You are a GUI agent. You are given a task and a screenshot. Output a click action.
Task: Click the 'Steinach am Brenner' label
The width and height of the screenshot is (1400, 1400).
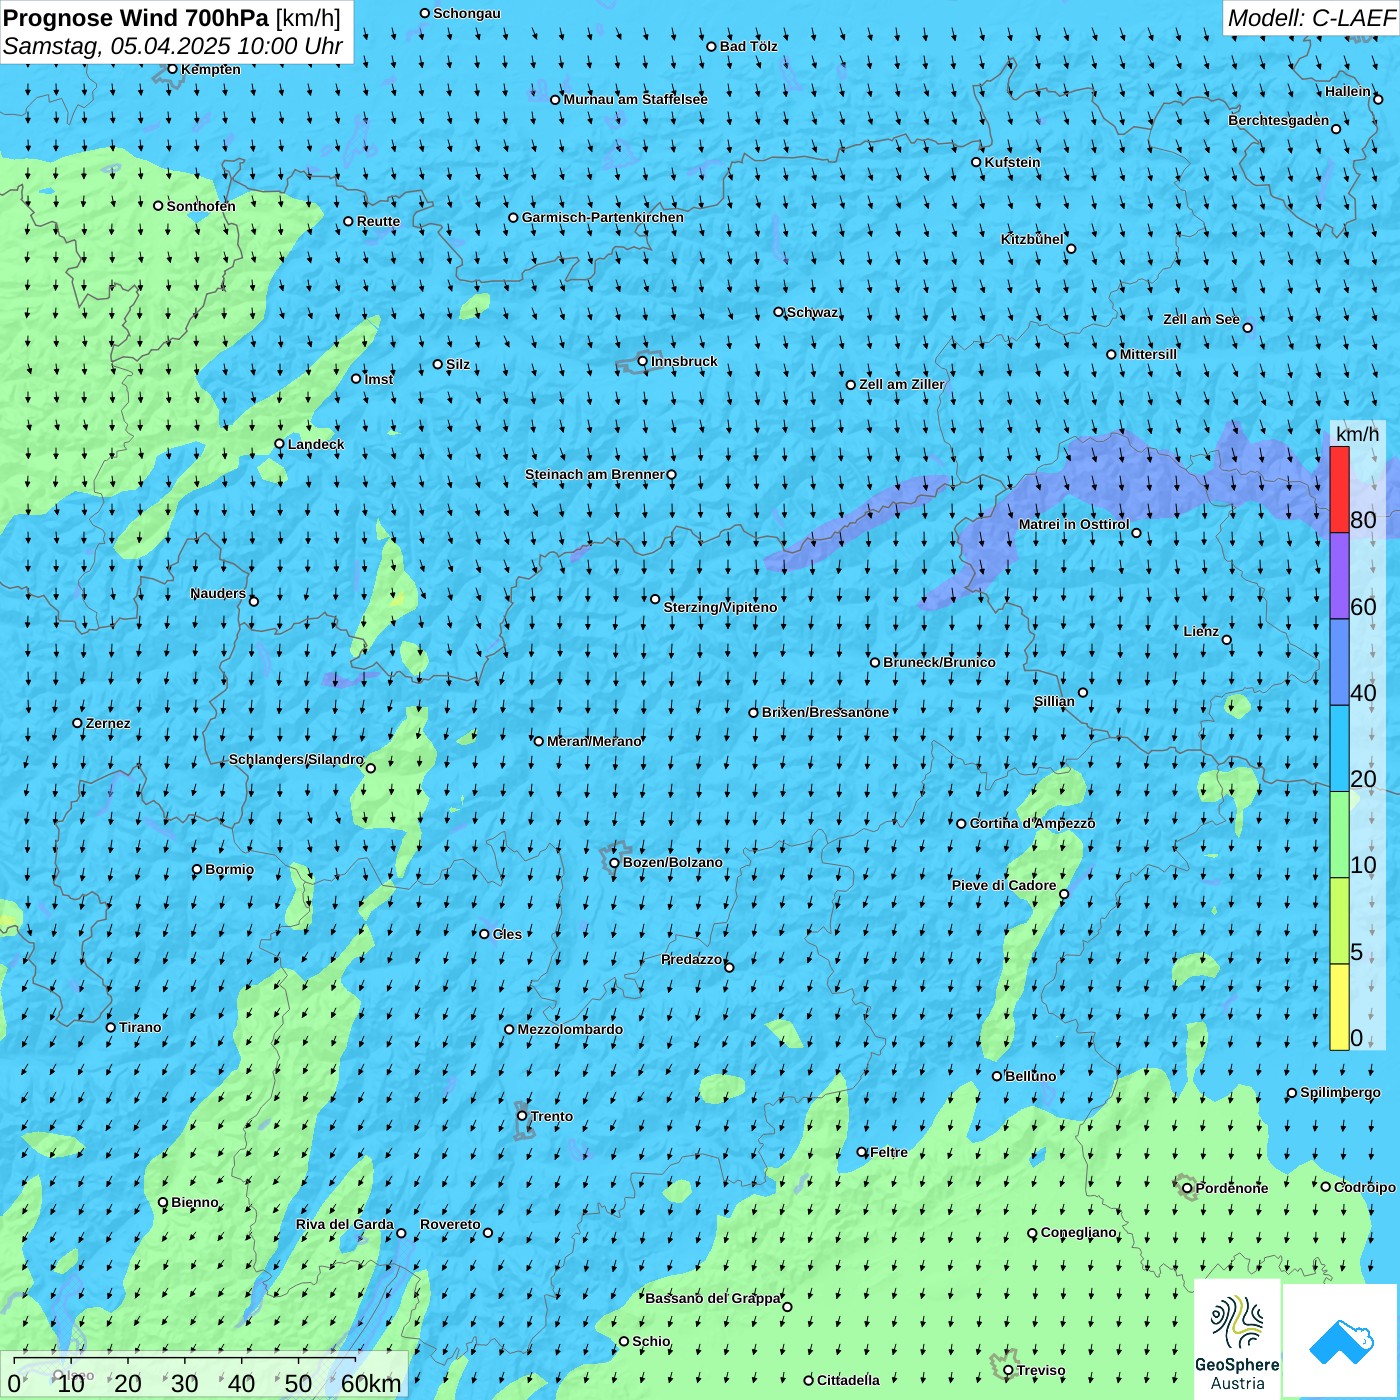(x=595, y=474)
